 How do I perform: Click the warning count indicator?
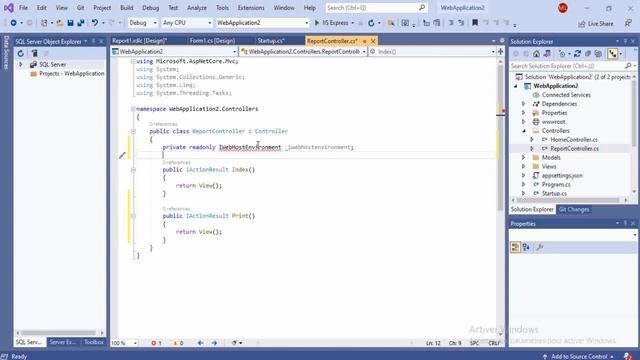pyautogui.click(x=178, y=343)
